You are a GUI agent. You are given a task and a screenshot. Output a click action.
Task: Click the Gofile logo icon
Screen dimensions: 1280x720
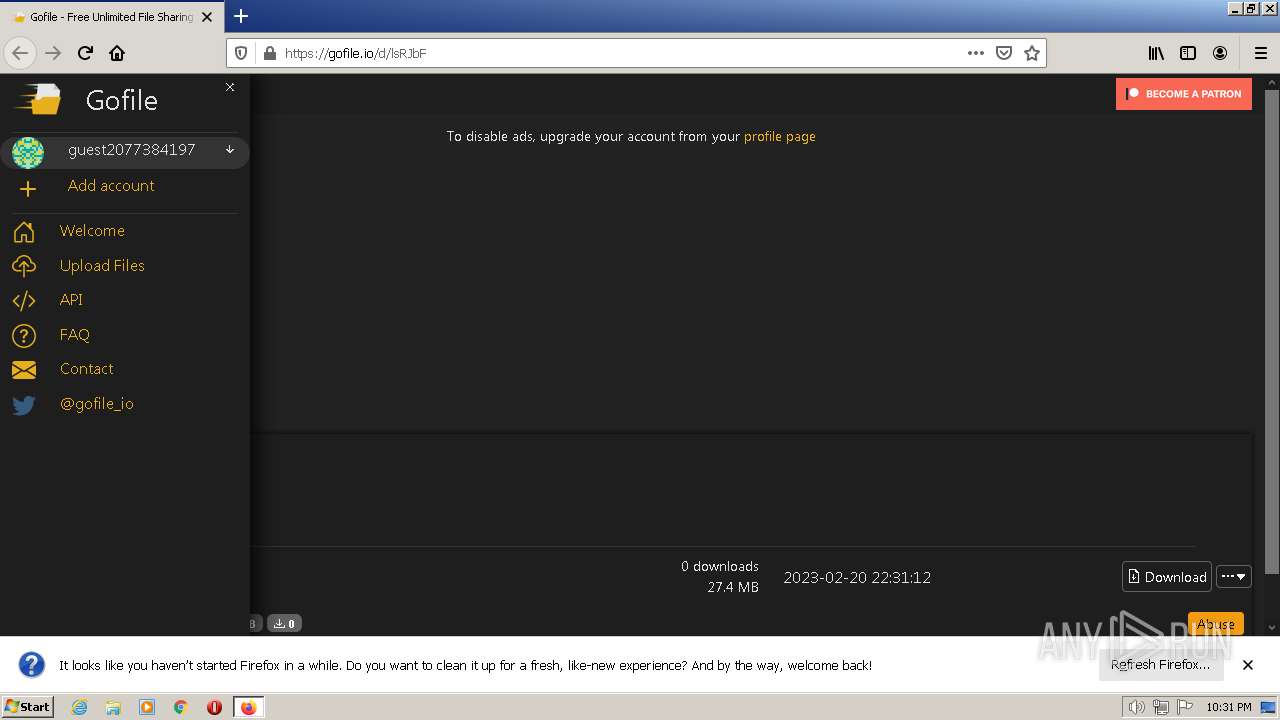pos(37,100)
